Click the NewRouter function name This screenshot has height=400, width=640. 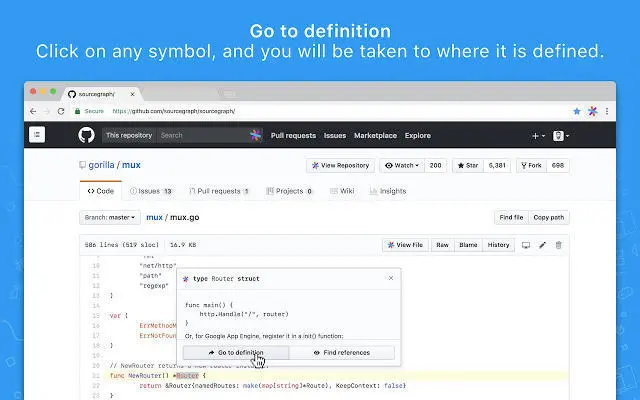[145, 376]
